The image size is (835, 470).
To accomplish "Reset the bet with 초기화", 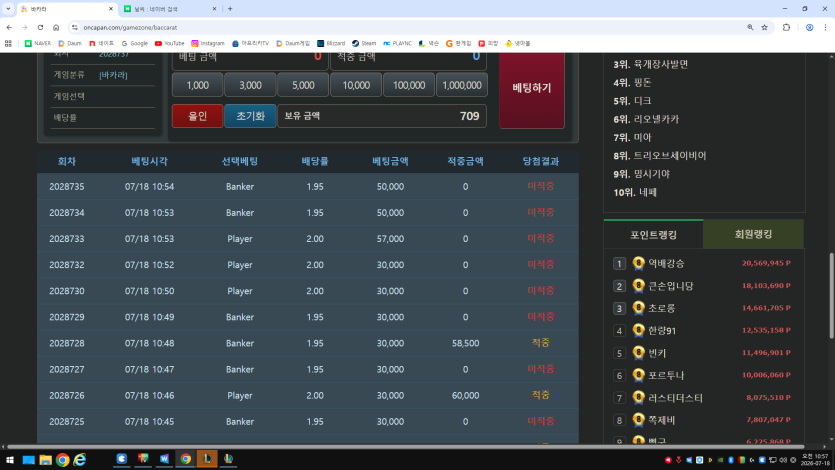I will tap(250, 116).
